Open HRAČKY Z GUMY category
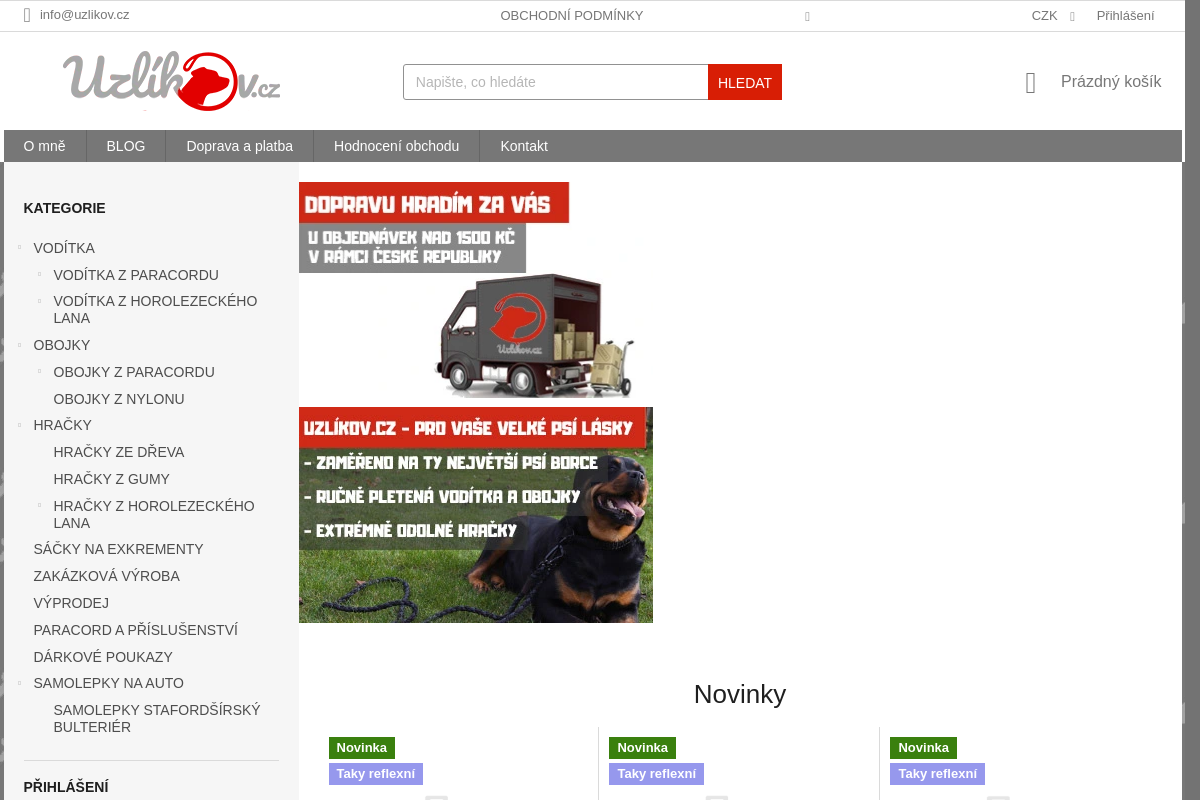This screenshot has height=800, width=1200. pyautogui.click(x=112, y=479)
